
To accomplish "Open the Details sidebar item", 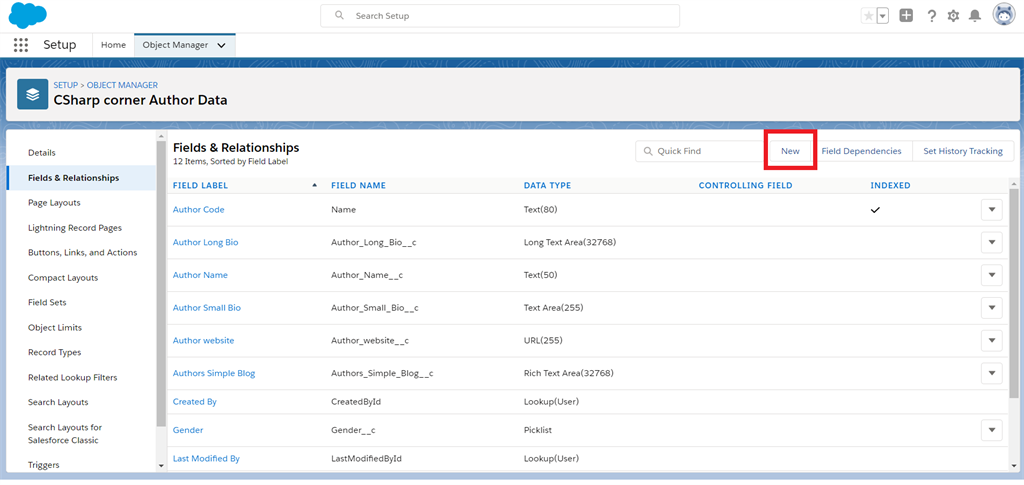I will pos(42,153).
